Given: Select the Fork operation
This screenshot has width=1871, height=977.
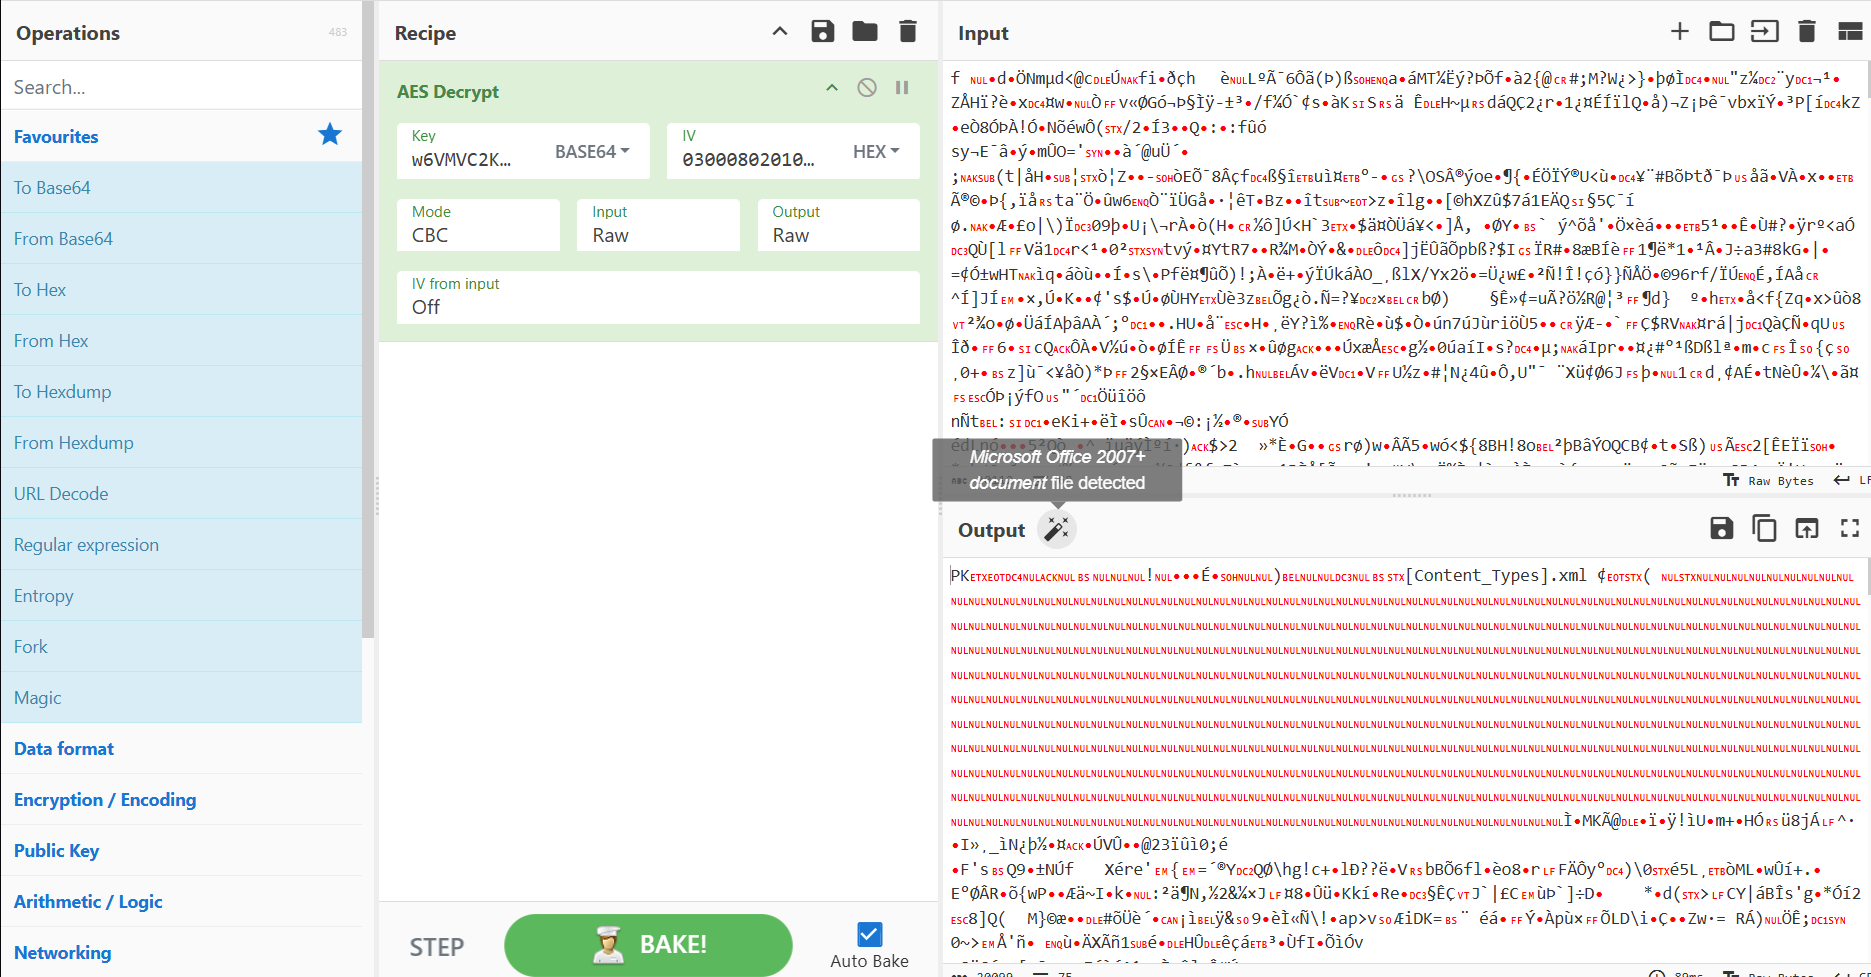Looking at the screenshot, I should coord(181,646).
